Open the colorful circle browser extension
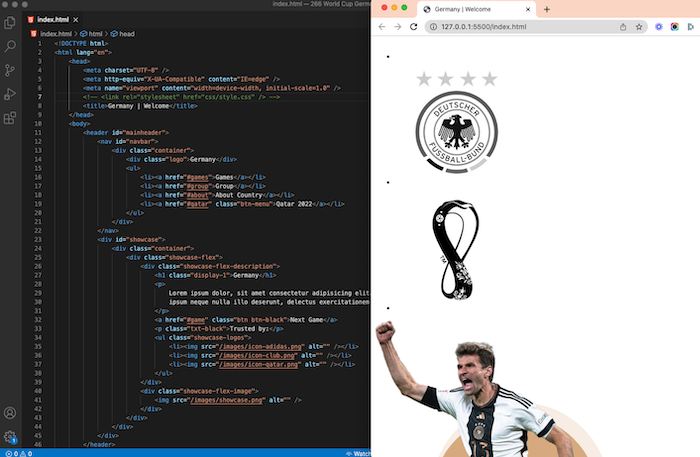The width and height of the screenshot is (700, 457). click(x=675, y=27)
